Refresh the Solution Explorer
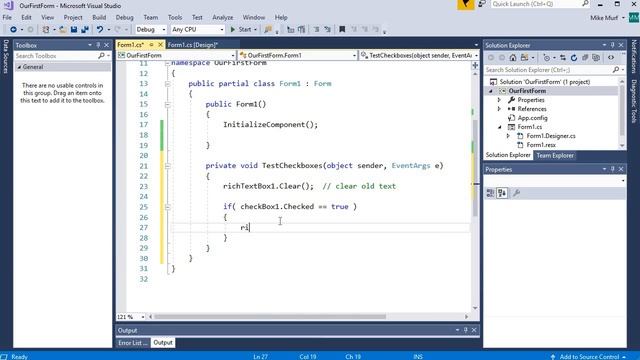 (x=574, y=58)
